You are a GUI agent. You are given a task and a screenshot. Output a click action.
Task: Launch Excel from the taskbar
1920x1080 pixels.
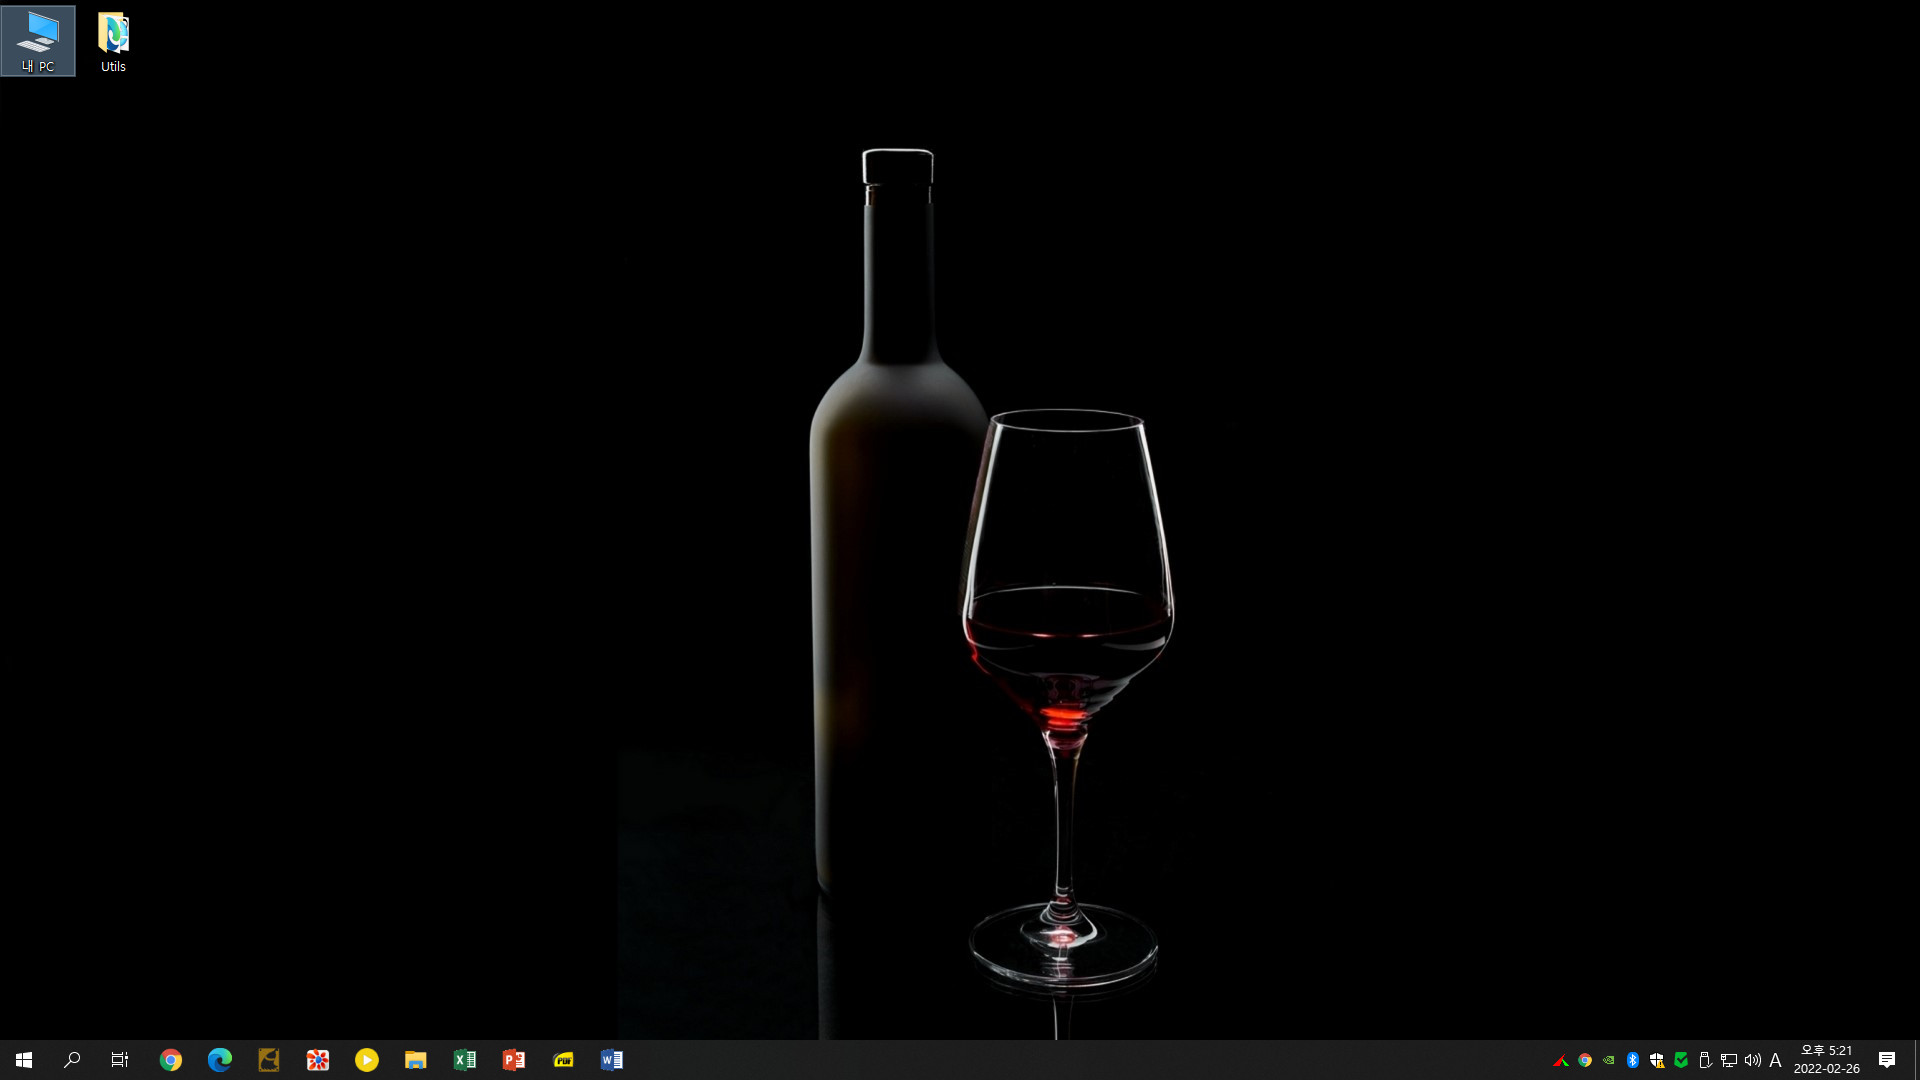465,1060
